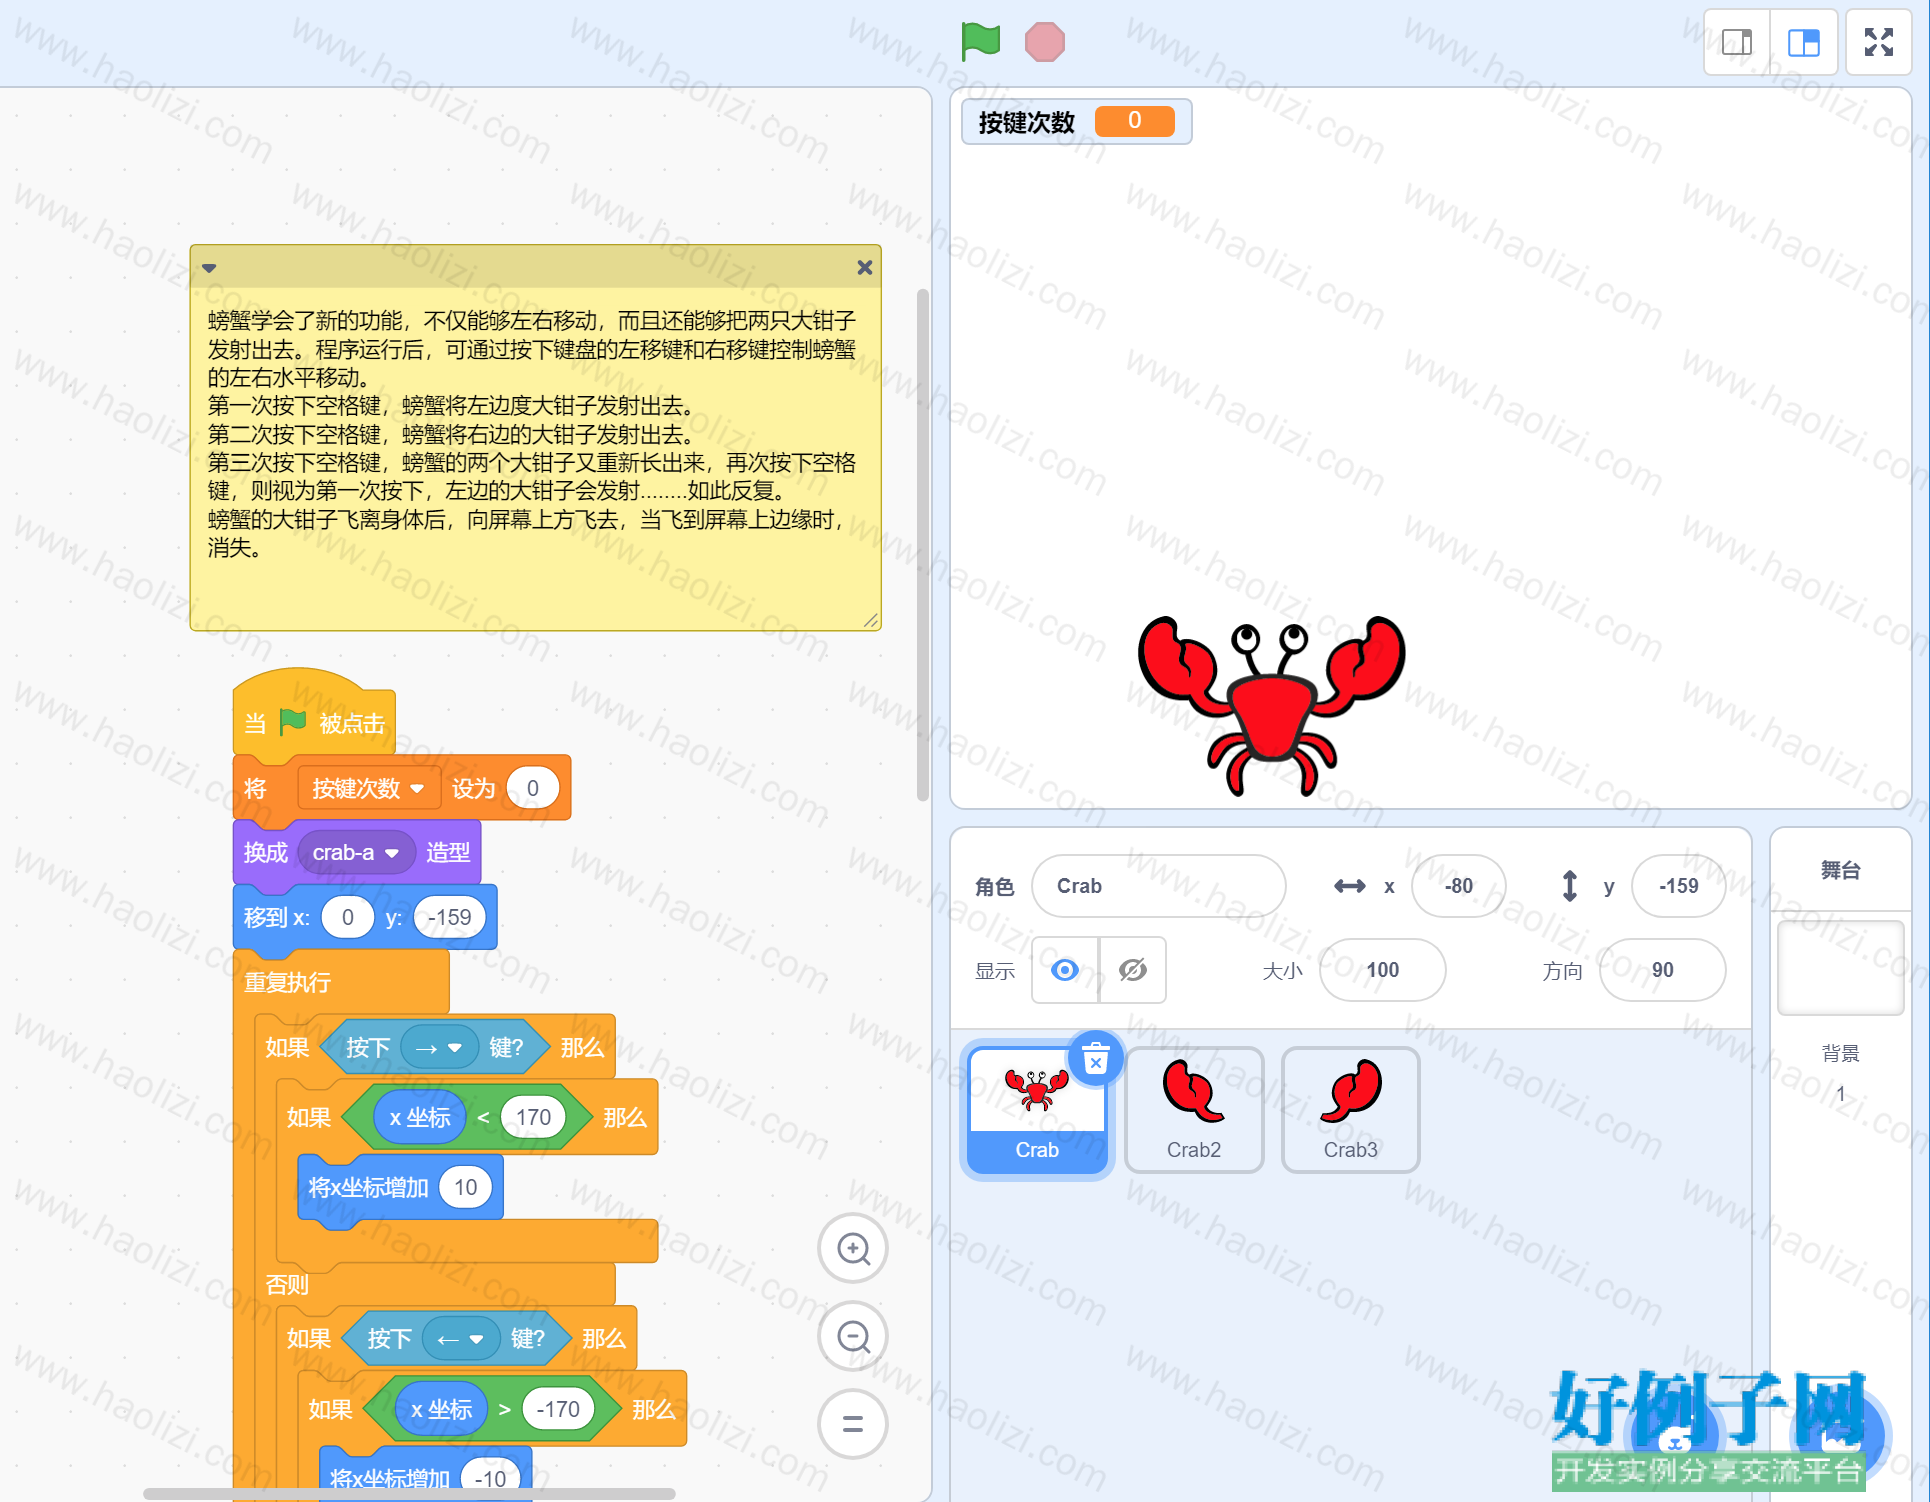This screenshot has height=1502, width=1930.
Task: Edit the sprite x position field
Action: [1459, 886]
